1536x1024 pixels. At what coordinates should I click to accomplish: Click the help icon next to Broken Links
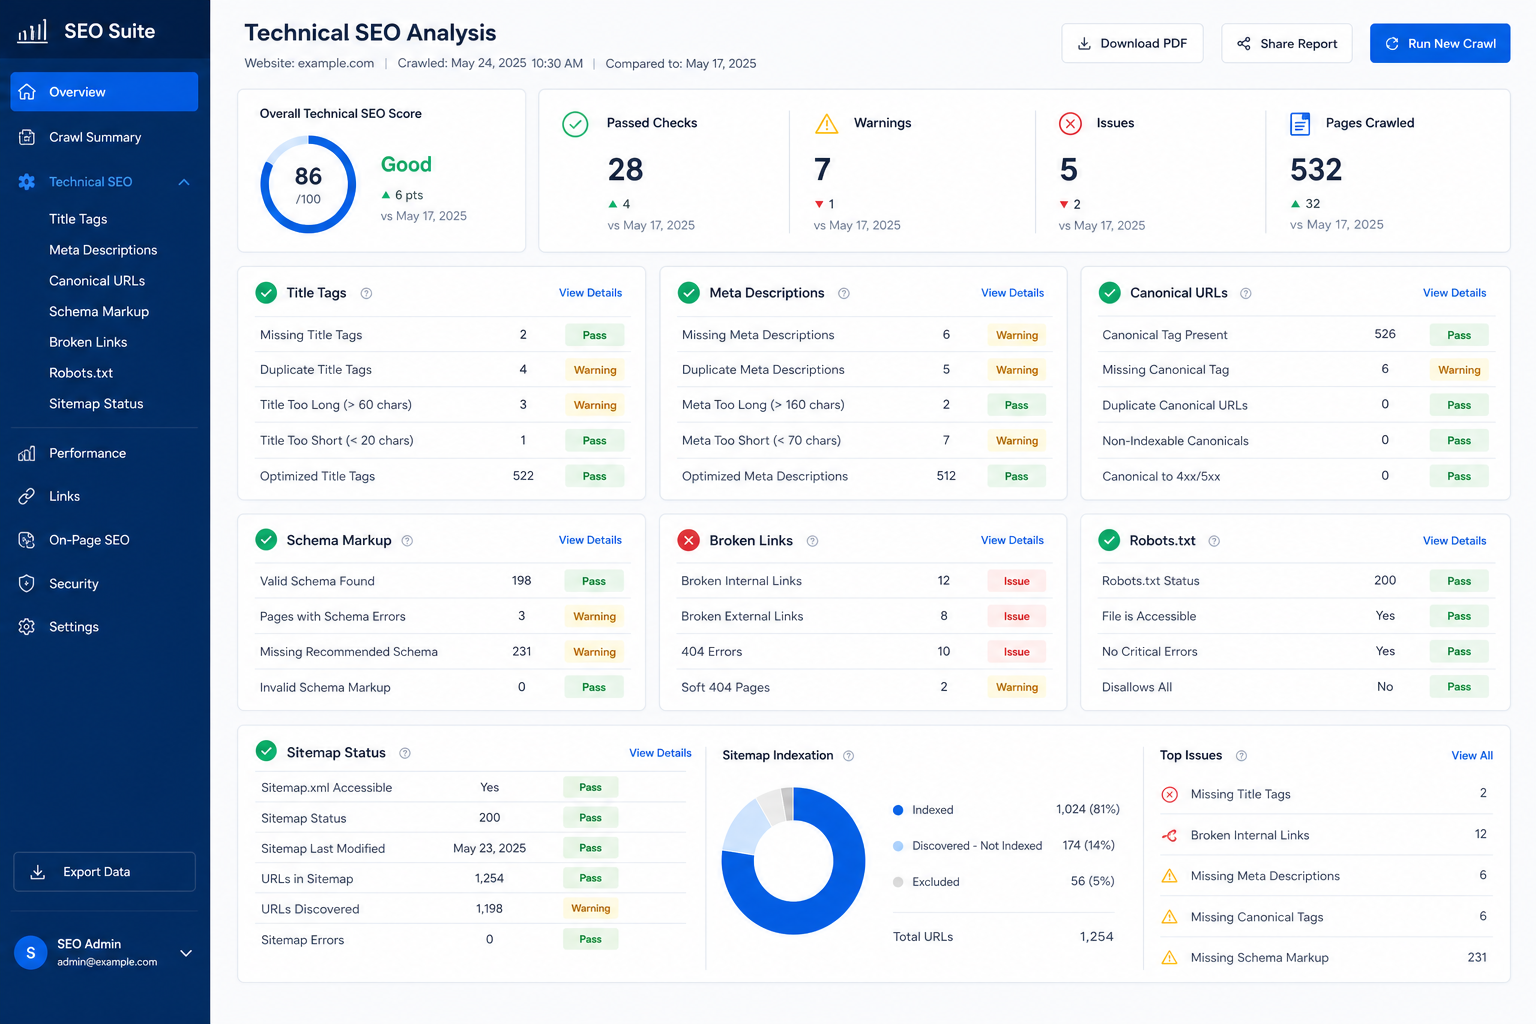(x=812, y=540)
